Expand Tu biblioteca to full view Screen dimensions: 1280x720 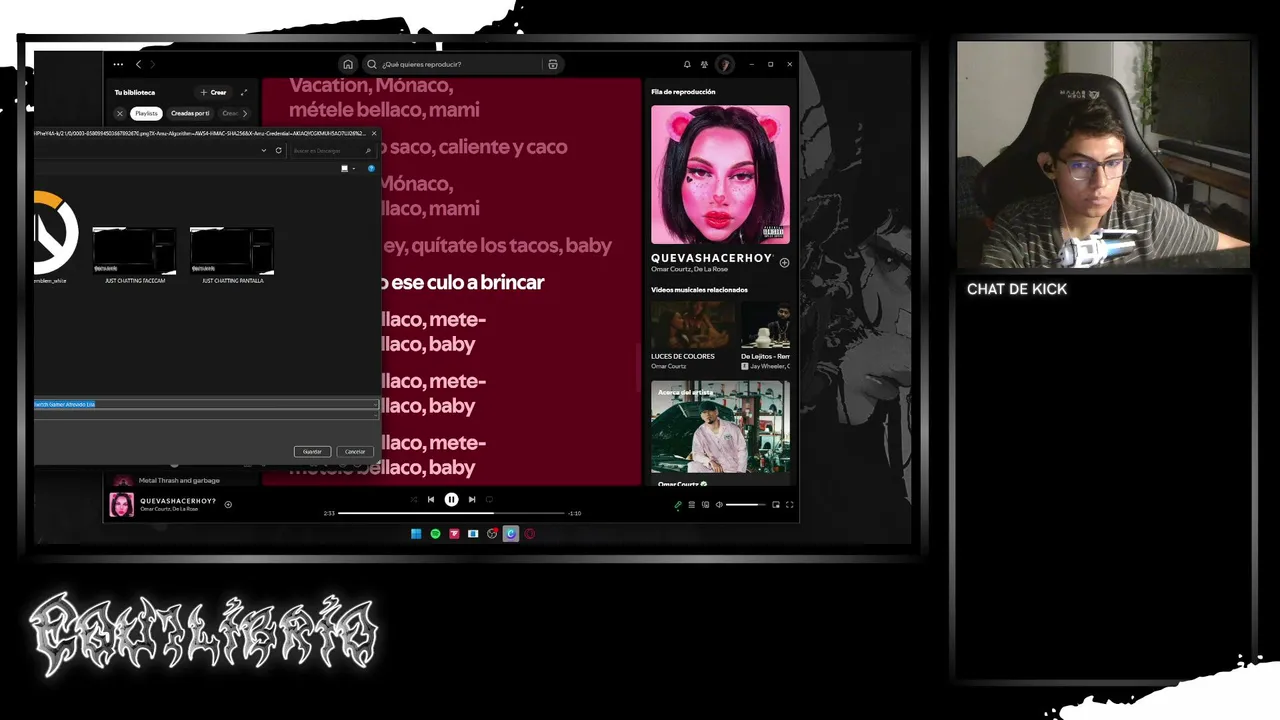(243, 92)
